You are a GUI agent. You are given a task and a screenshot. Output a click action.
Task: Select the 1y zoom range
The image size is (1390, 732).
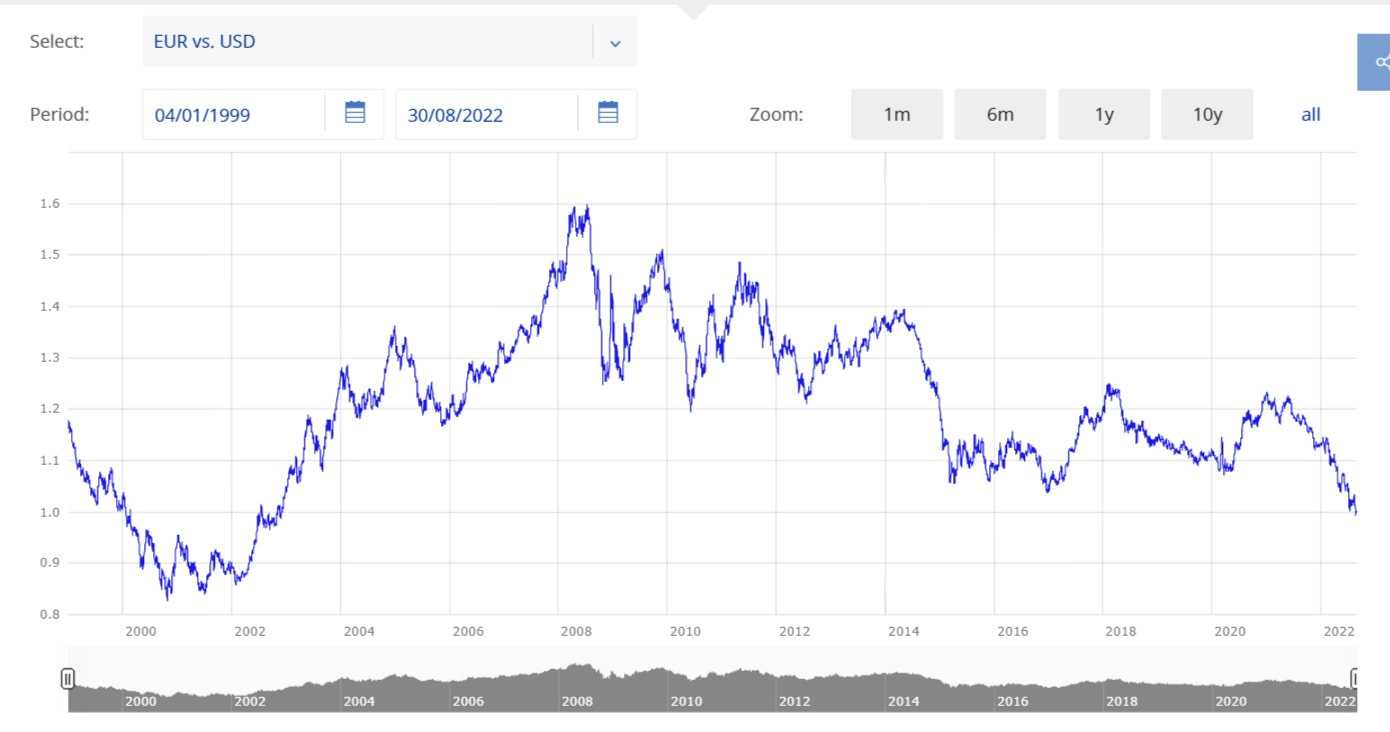1104,114
